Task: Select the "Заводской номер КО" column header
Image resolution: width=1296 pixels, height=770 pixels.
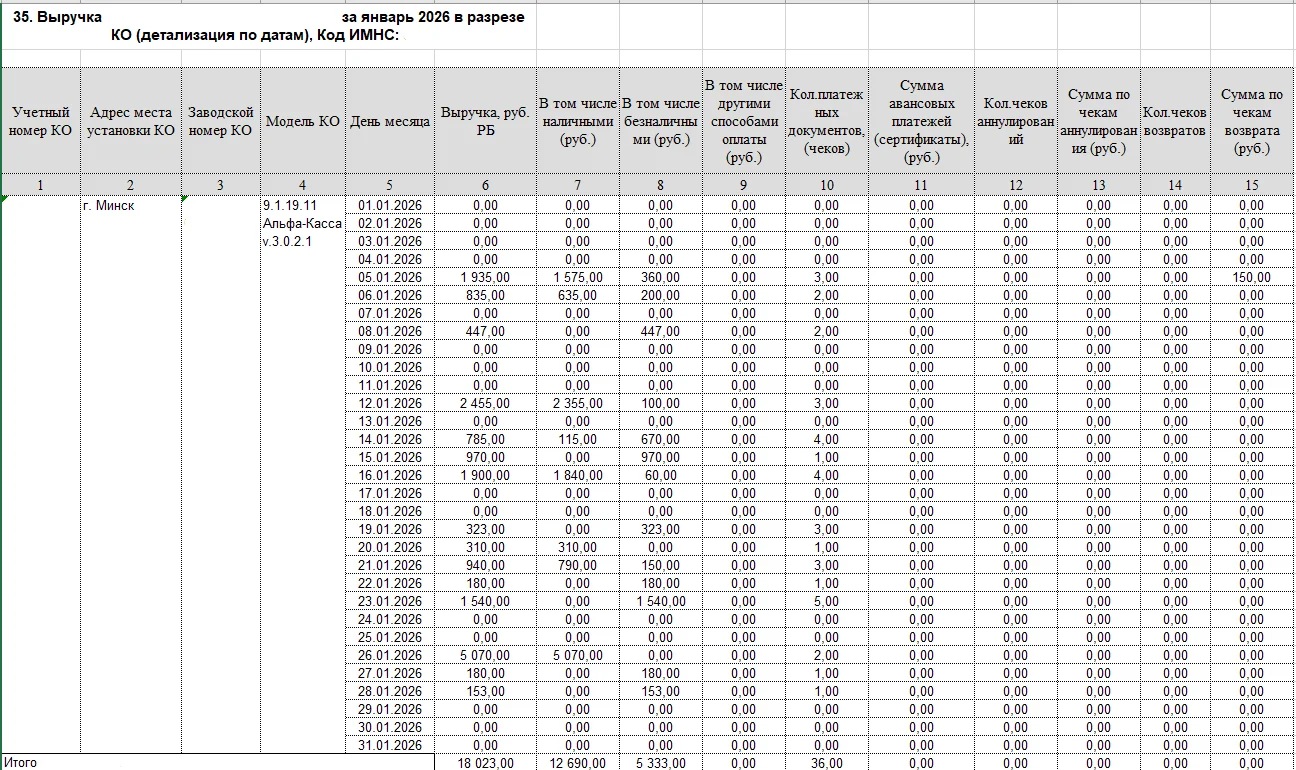Action: 221,121
